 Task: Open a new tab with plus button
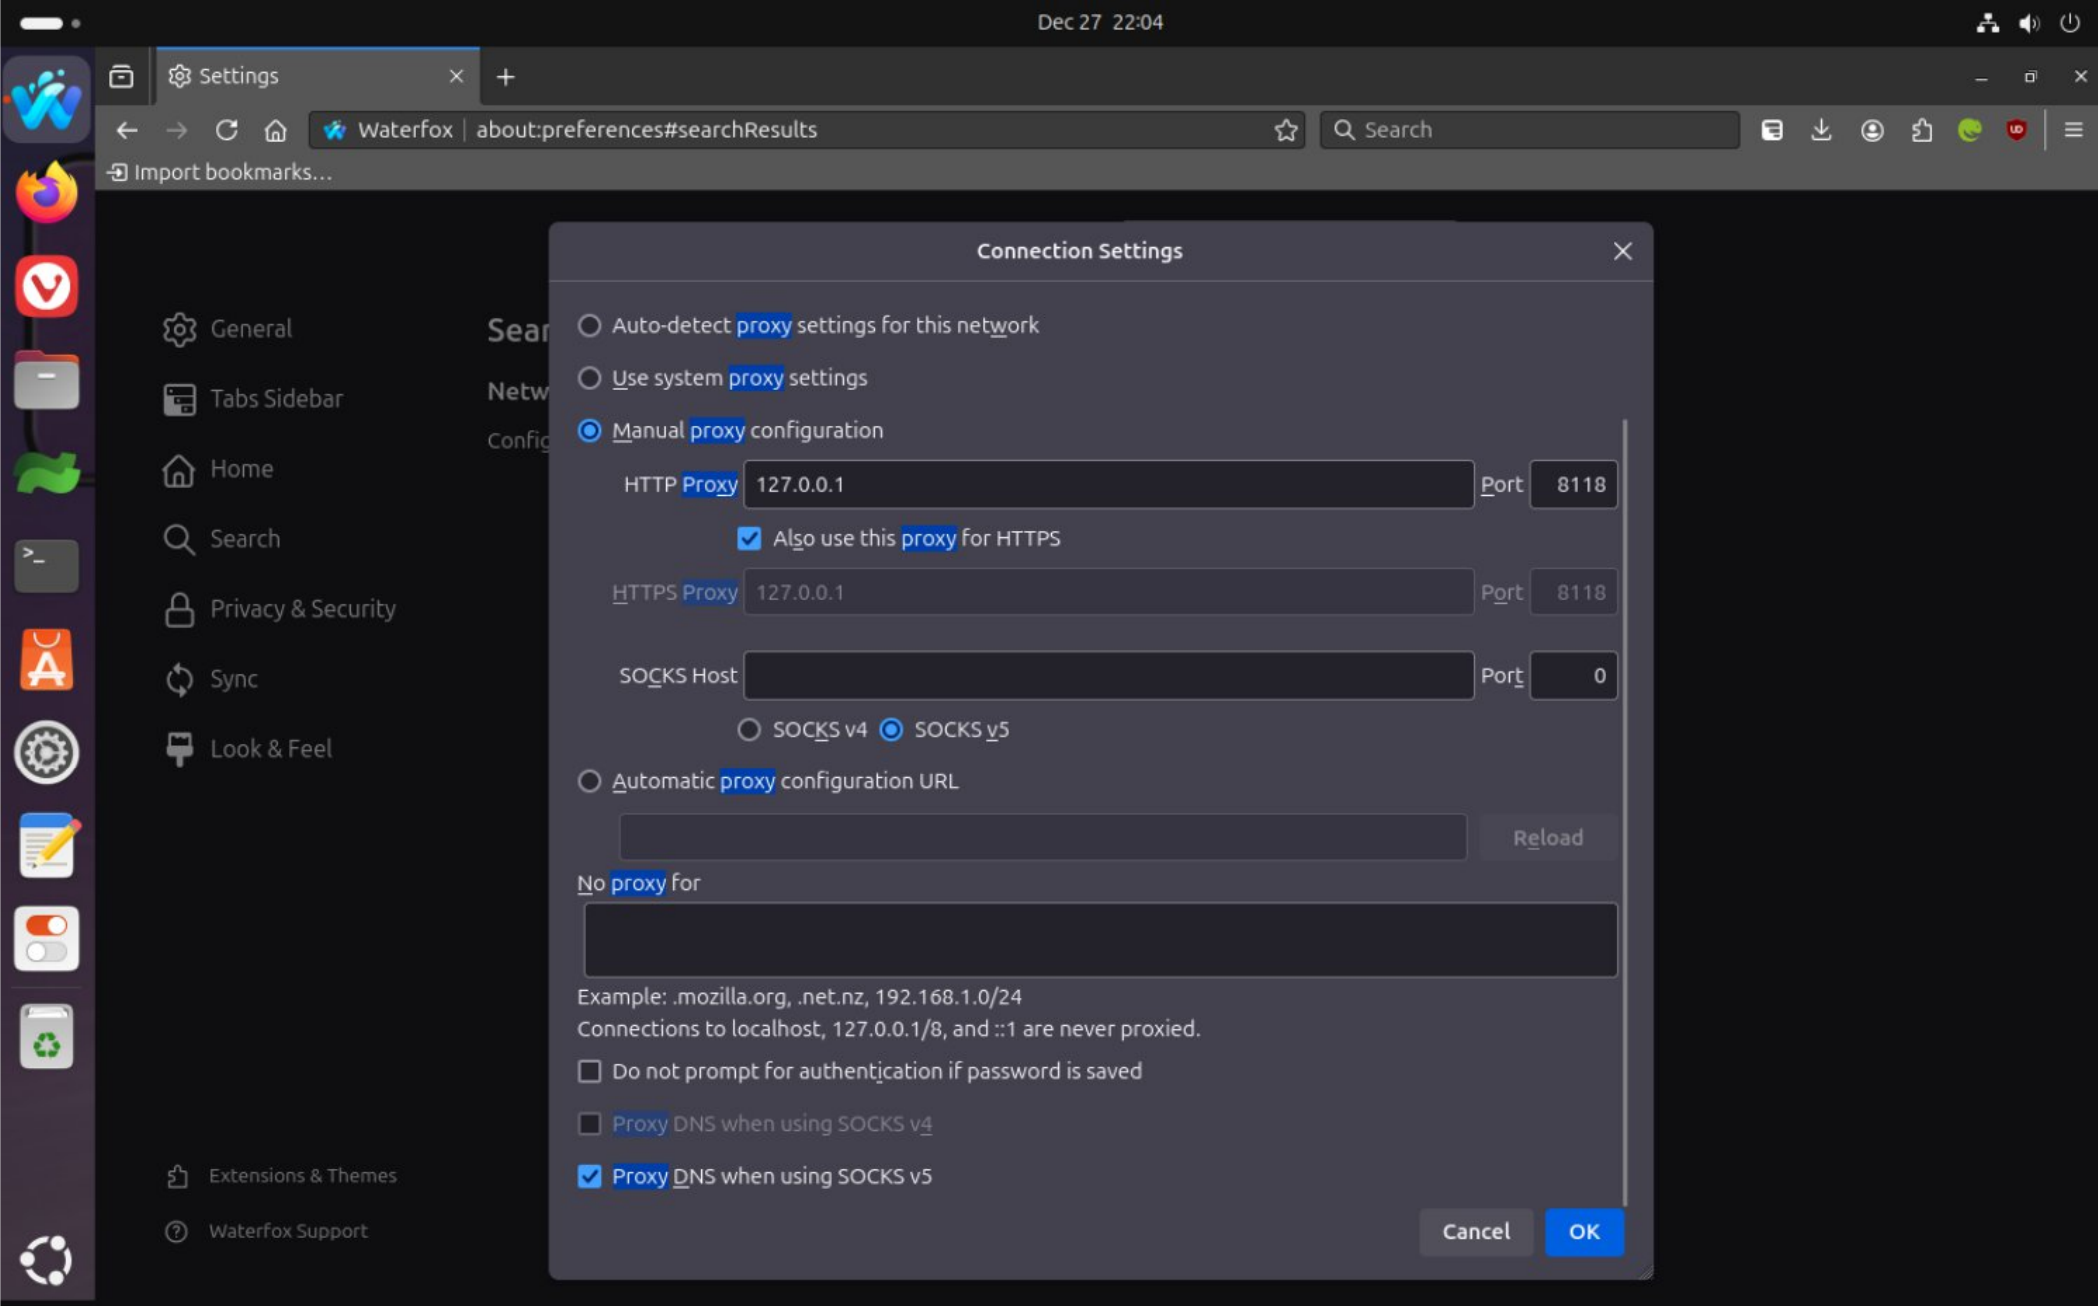point(505,76)
